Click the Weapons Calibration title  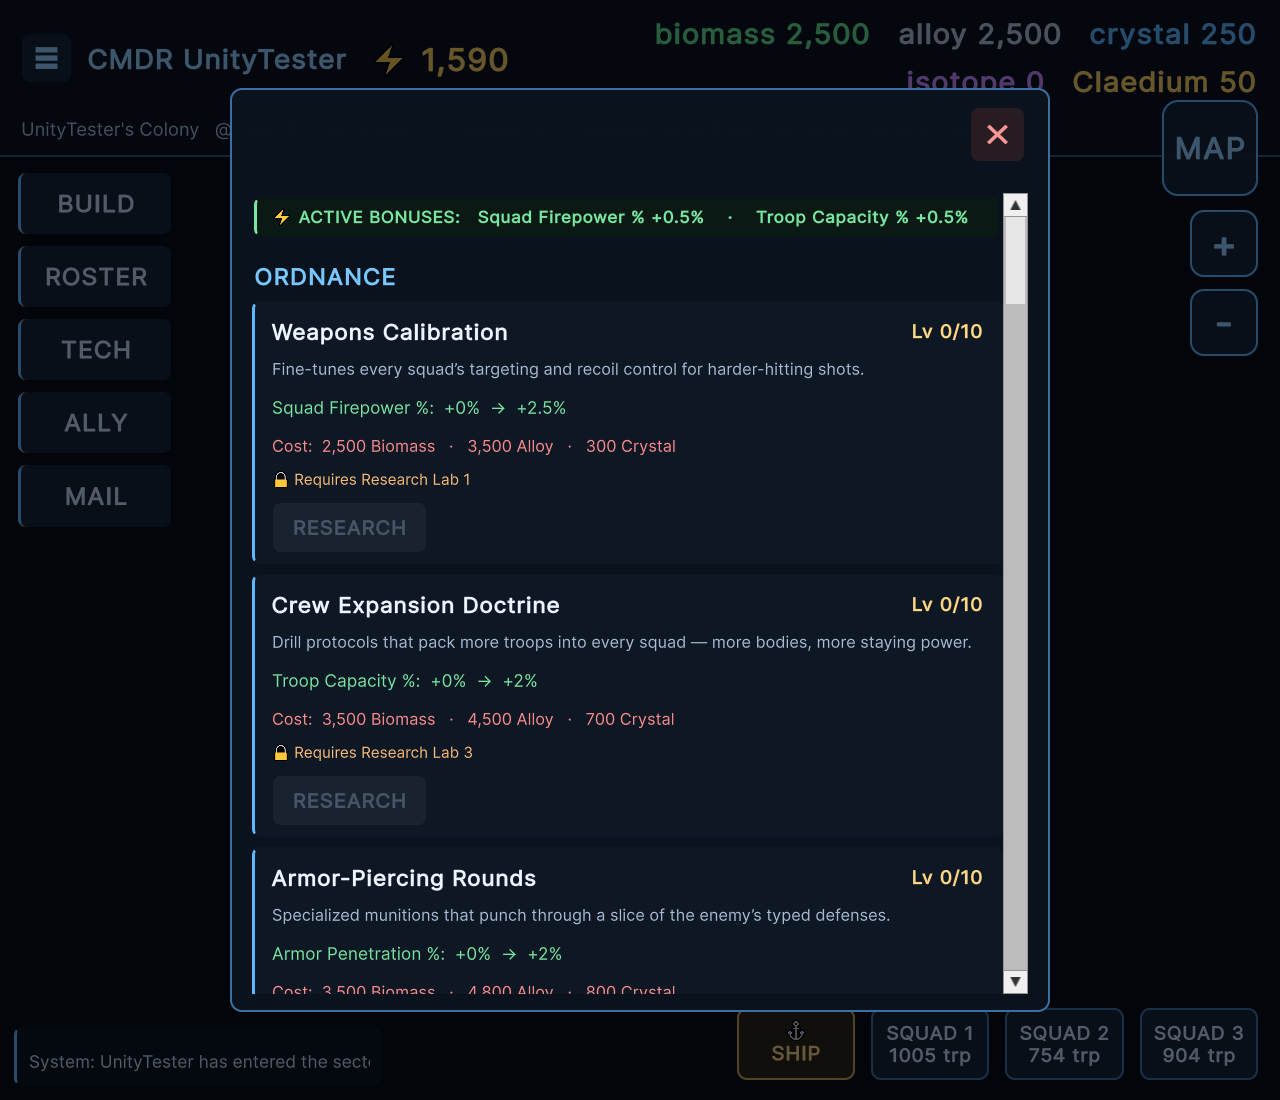(390, 332)
